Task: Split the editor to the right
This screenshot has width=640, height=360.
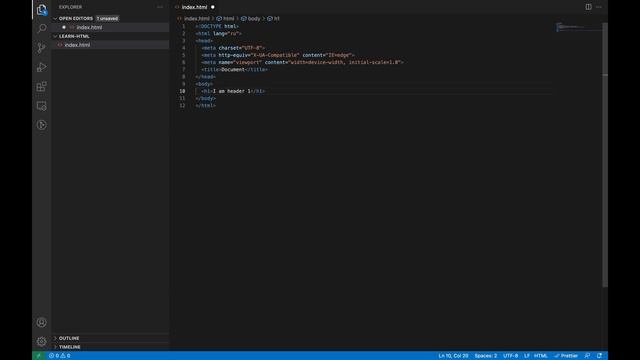Action: [x=588, y=7]
